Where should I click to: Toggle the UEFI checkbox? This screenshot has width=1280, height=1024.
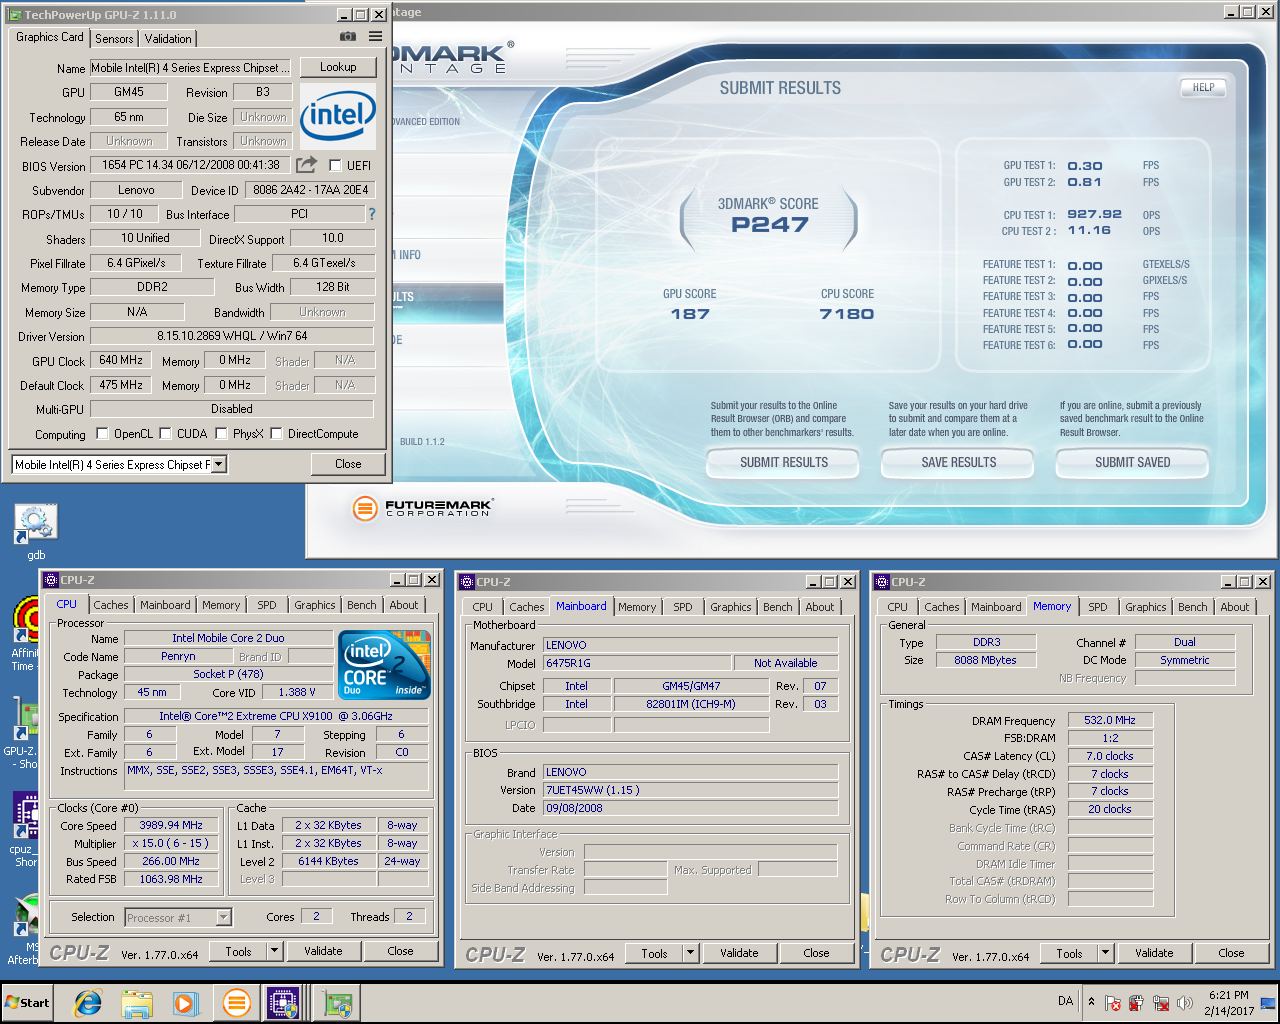pyautogui.click(x=335, y=165)
